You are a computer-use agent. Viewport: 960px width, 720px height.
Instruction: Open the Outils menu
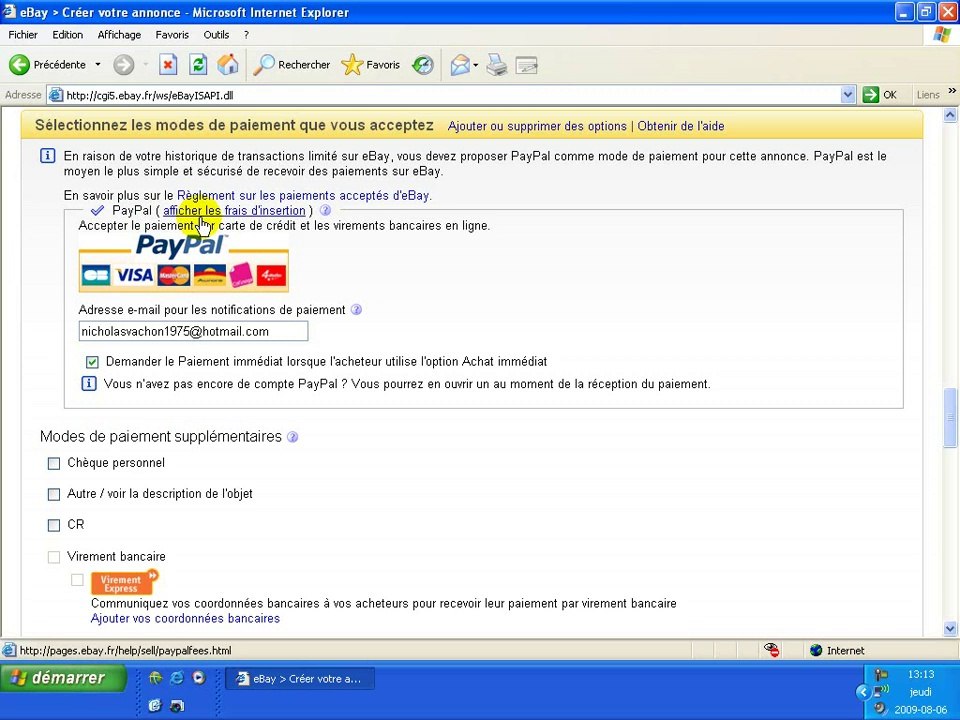coord(216,35)
